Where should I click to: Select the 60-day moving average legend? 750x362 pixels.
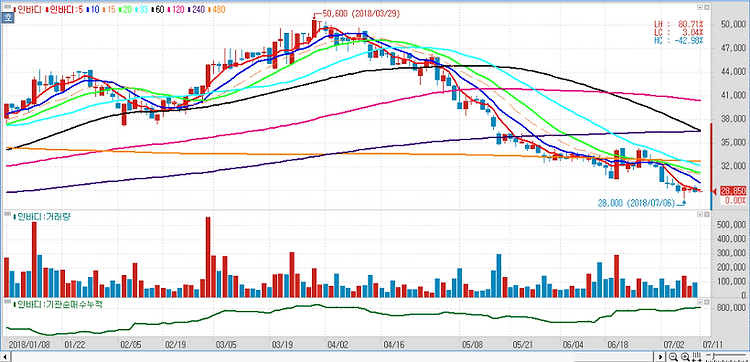point(158,9)
